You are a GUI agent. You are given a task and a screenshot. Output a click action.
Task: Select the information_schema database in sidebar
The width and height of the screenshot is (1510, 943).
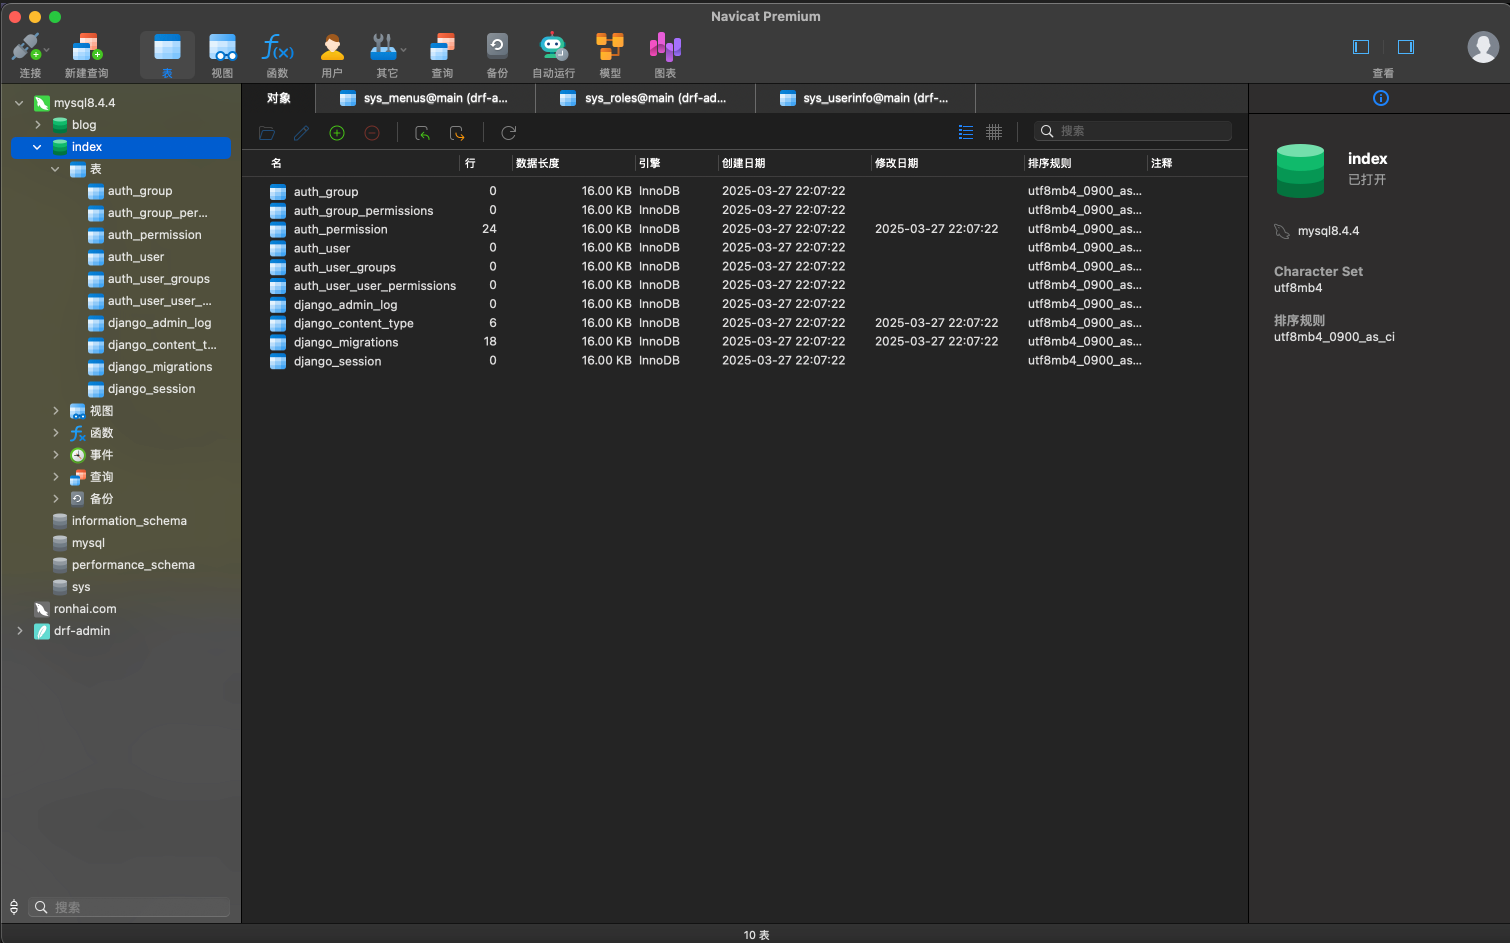(x=129, y=521)
